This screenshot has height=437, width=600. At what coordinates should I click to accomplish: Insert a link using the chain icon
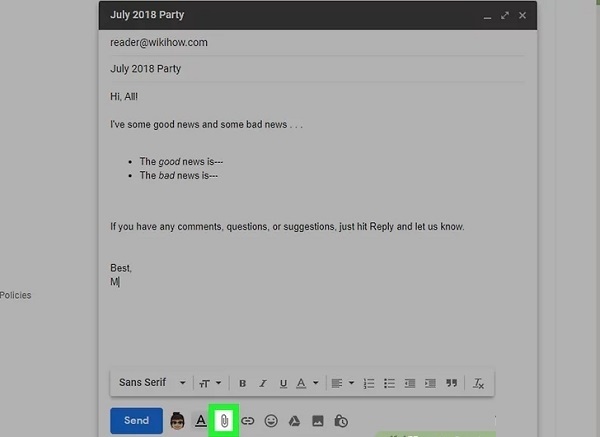tap(248, 421)
